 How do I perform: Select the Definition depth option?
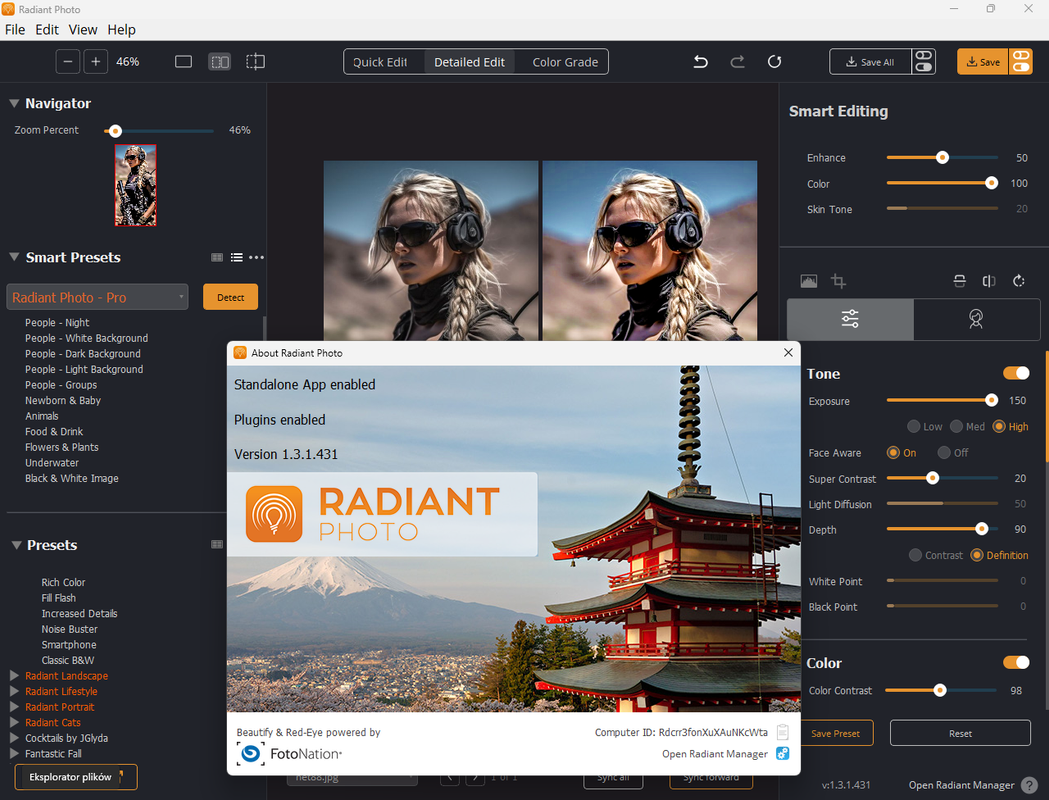977,555
